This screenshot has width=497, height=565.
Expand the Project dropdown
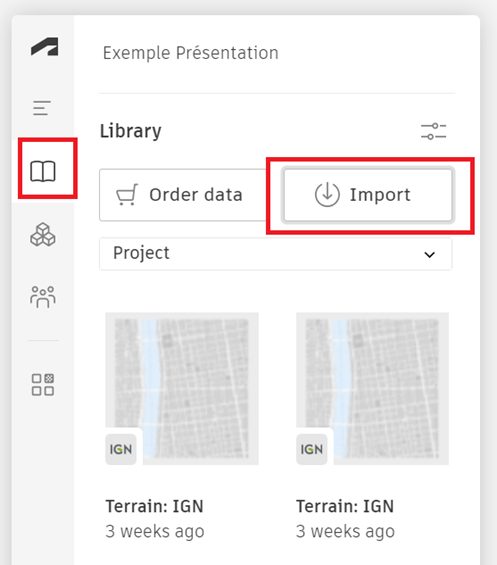[276, 254]
